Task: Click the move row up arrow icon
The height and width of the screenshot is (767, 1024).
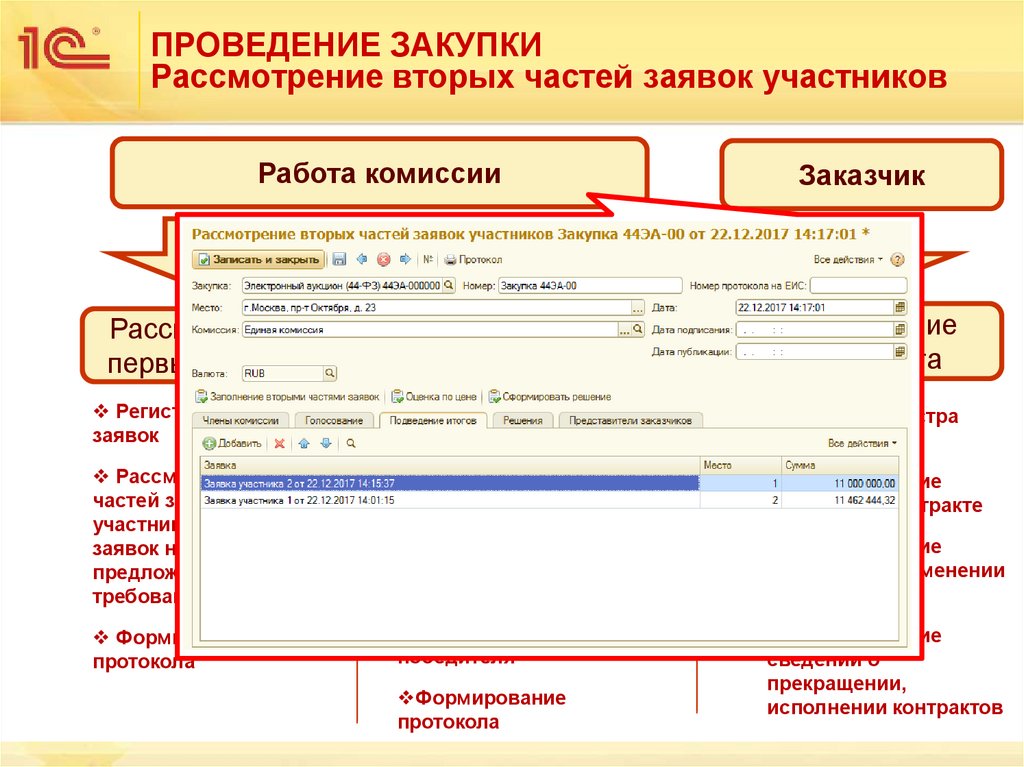Action: coord(303,443)
